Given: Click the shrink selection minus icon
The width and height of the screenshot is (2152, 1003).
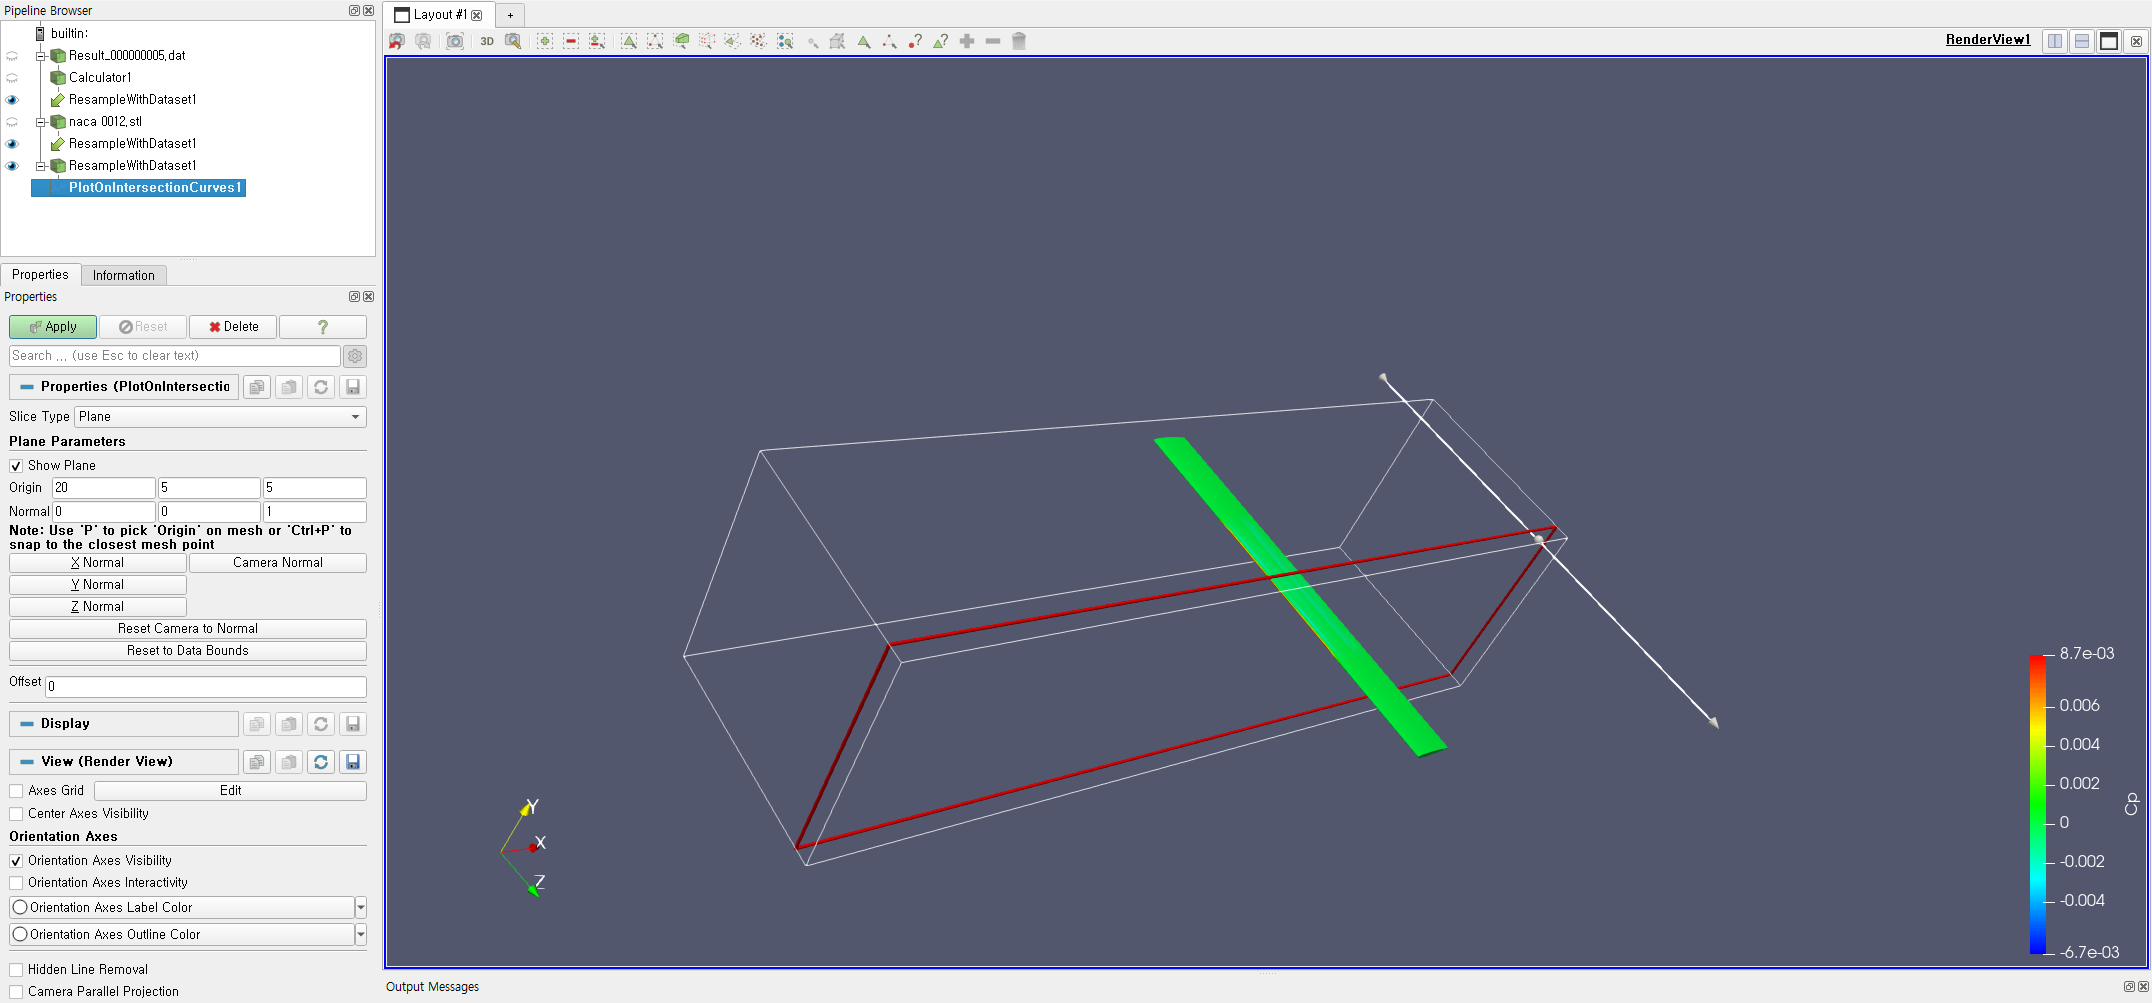Looking at the screenshot, I should coord(993,41).
